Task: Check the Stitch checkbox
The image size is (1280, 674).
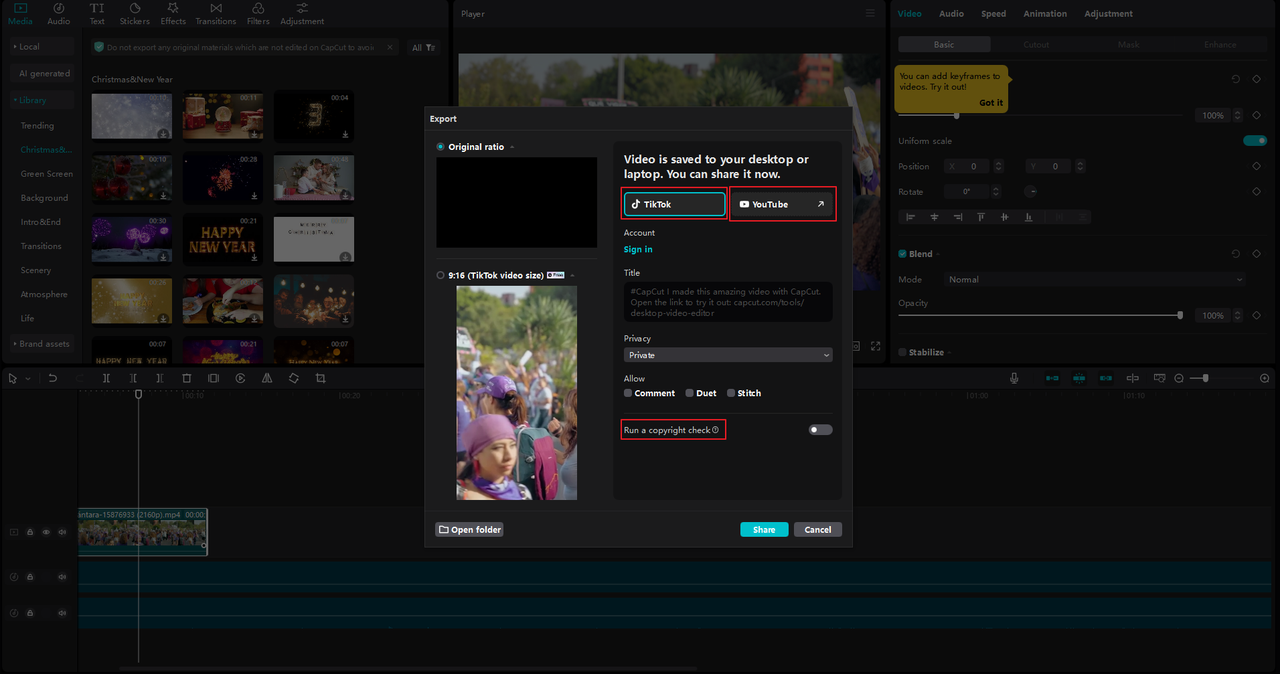Action: [x=731, y=393]
